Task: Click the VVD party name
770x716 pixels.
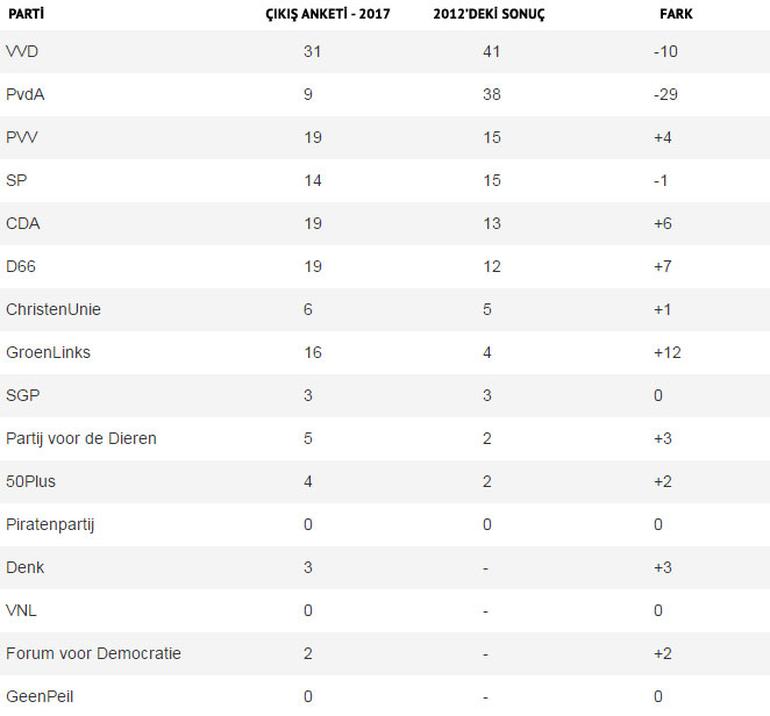Action: click(x=22, y=51)
